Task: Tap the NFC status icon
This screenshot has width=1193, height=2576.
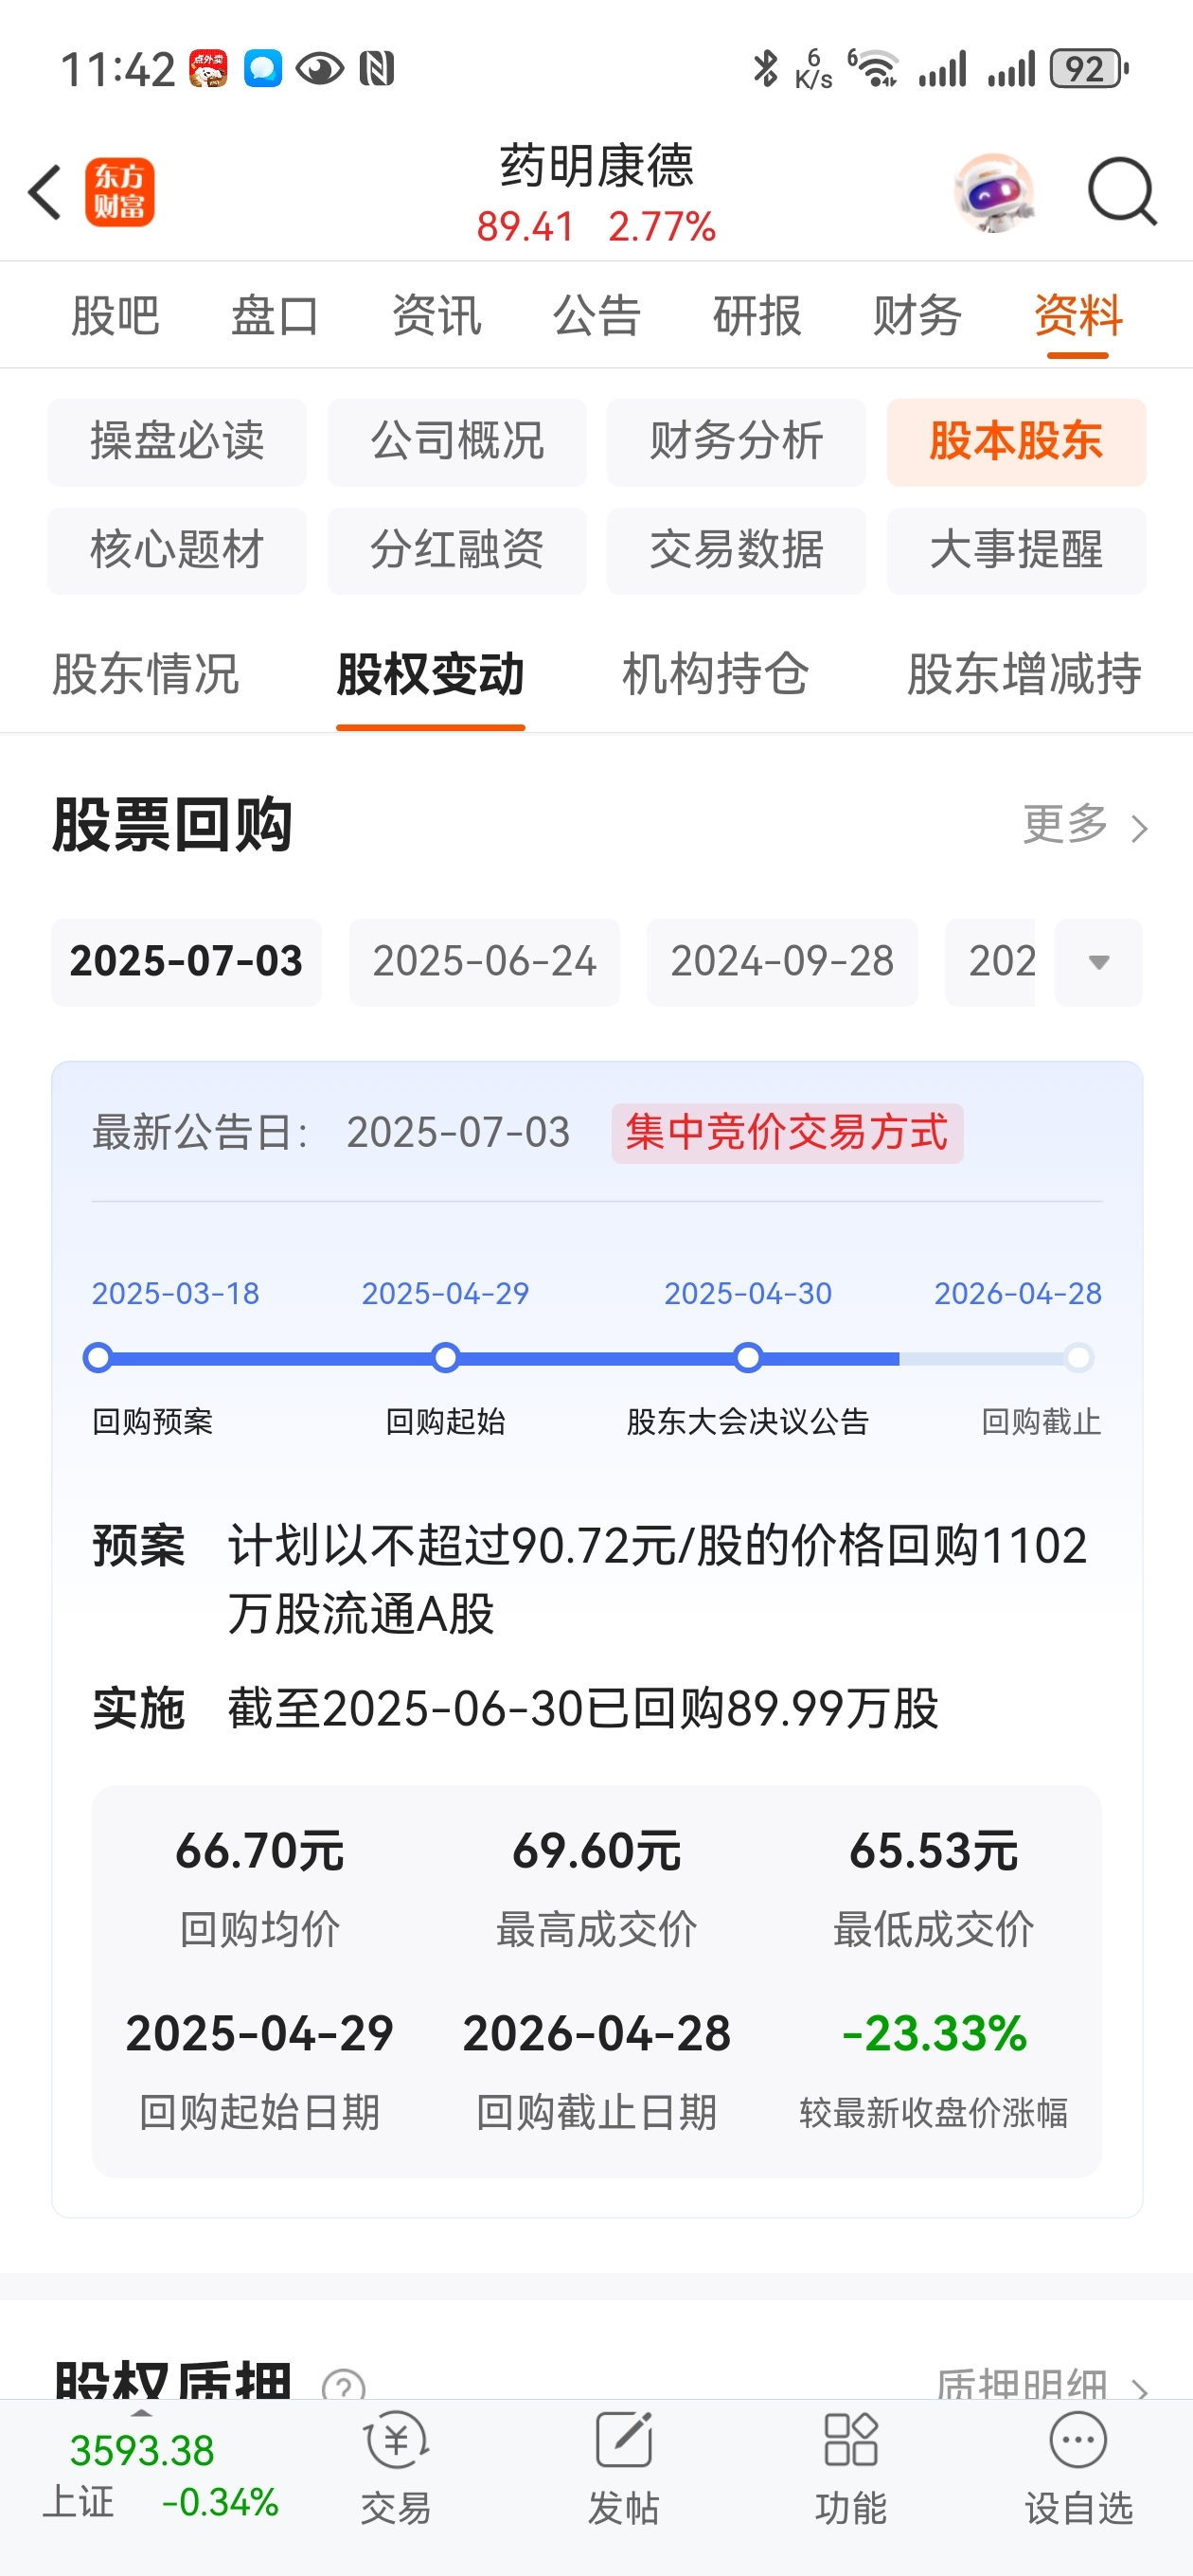Action: [377, 69]
